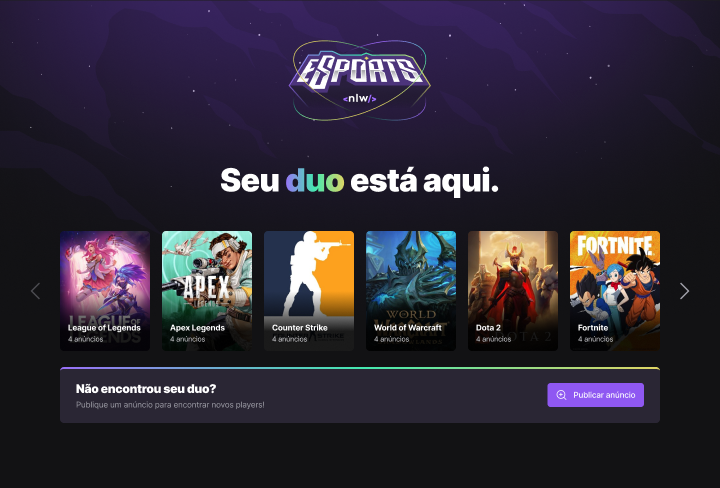
Task: Click the Não encontrou seu duo? heading
Action: click(x=146, y=389)
